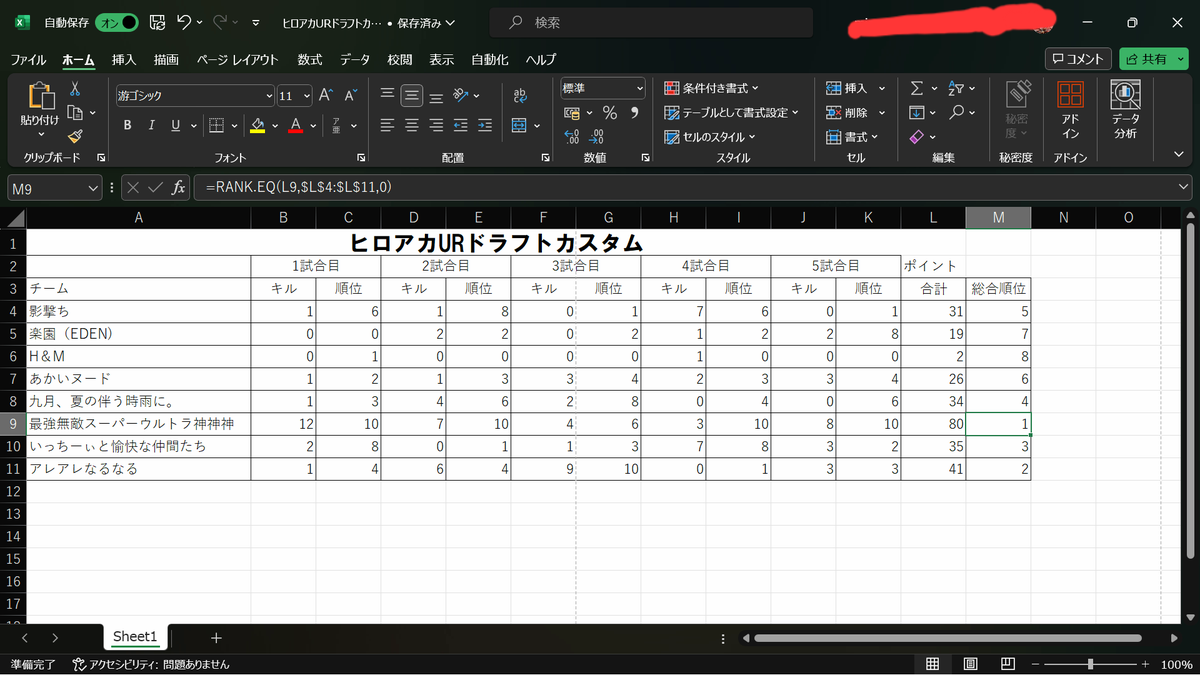Click the Save disk icon

pyautogui.click(x=157, y=22)
